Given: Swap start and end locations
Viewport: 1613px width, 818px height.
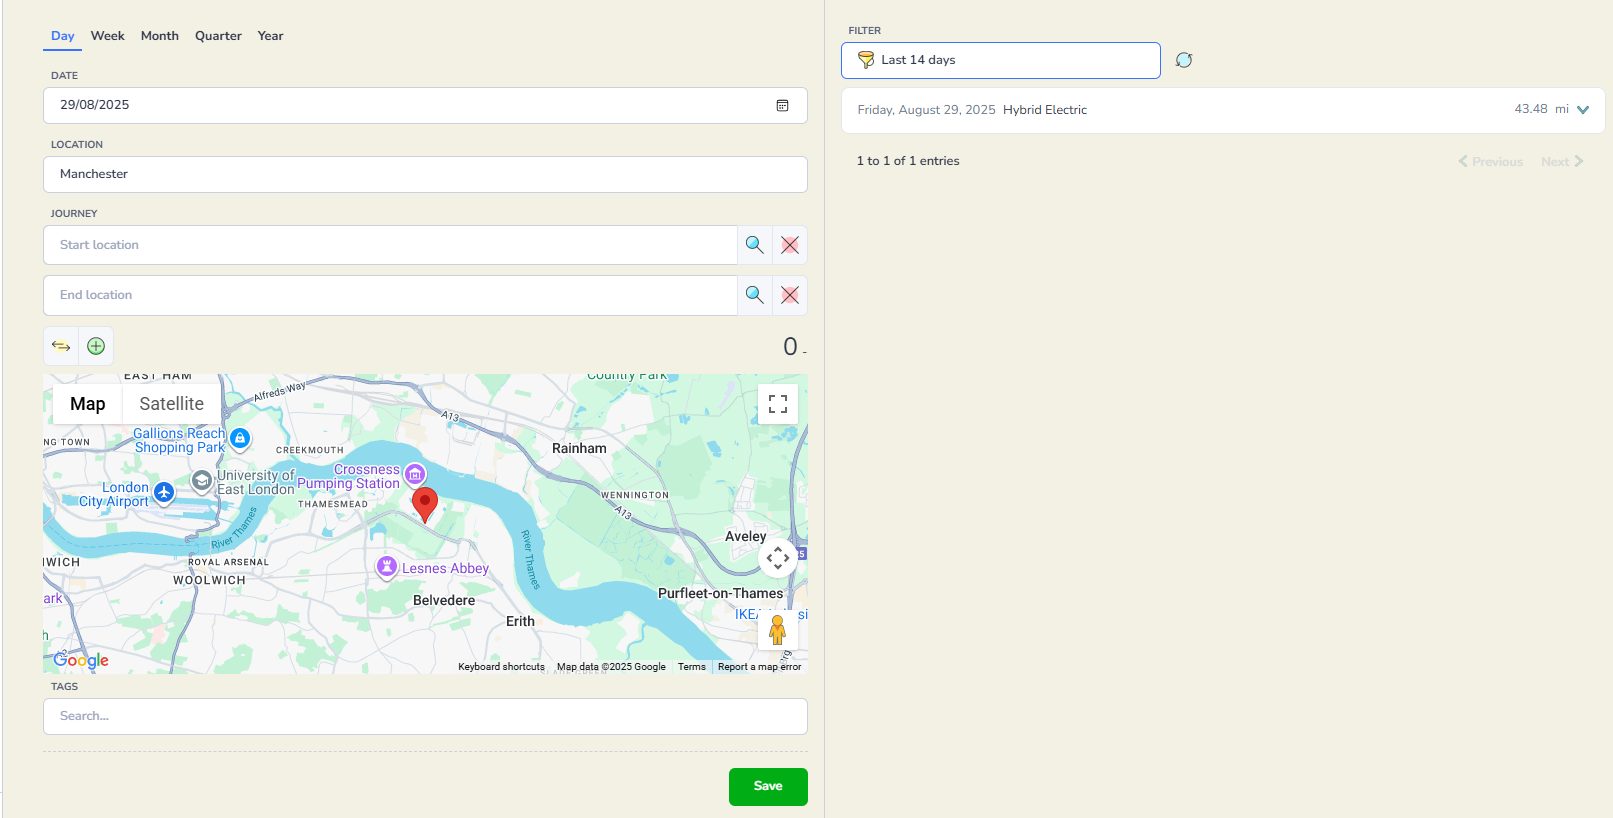Looking at the screenshot, I should tap(61, 346).
